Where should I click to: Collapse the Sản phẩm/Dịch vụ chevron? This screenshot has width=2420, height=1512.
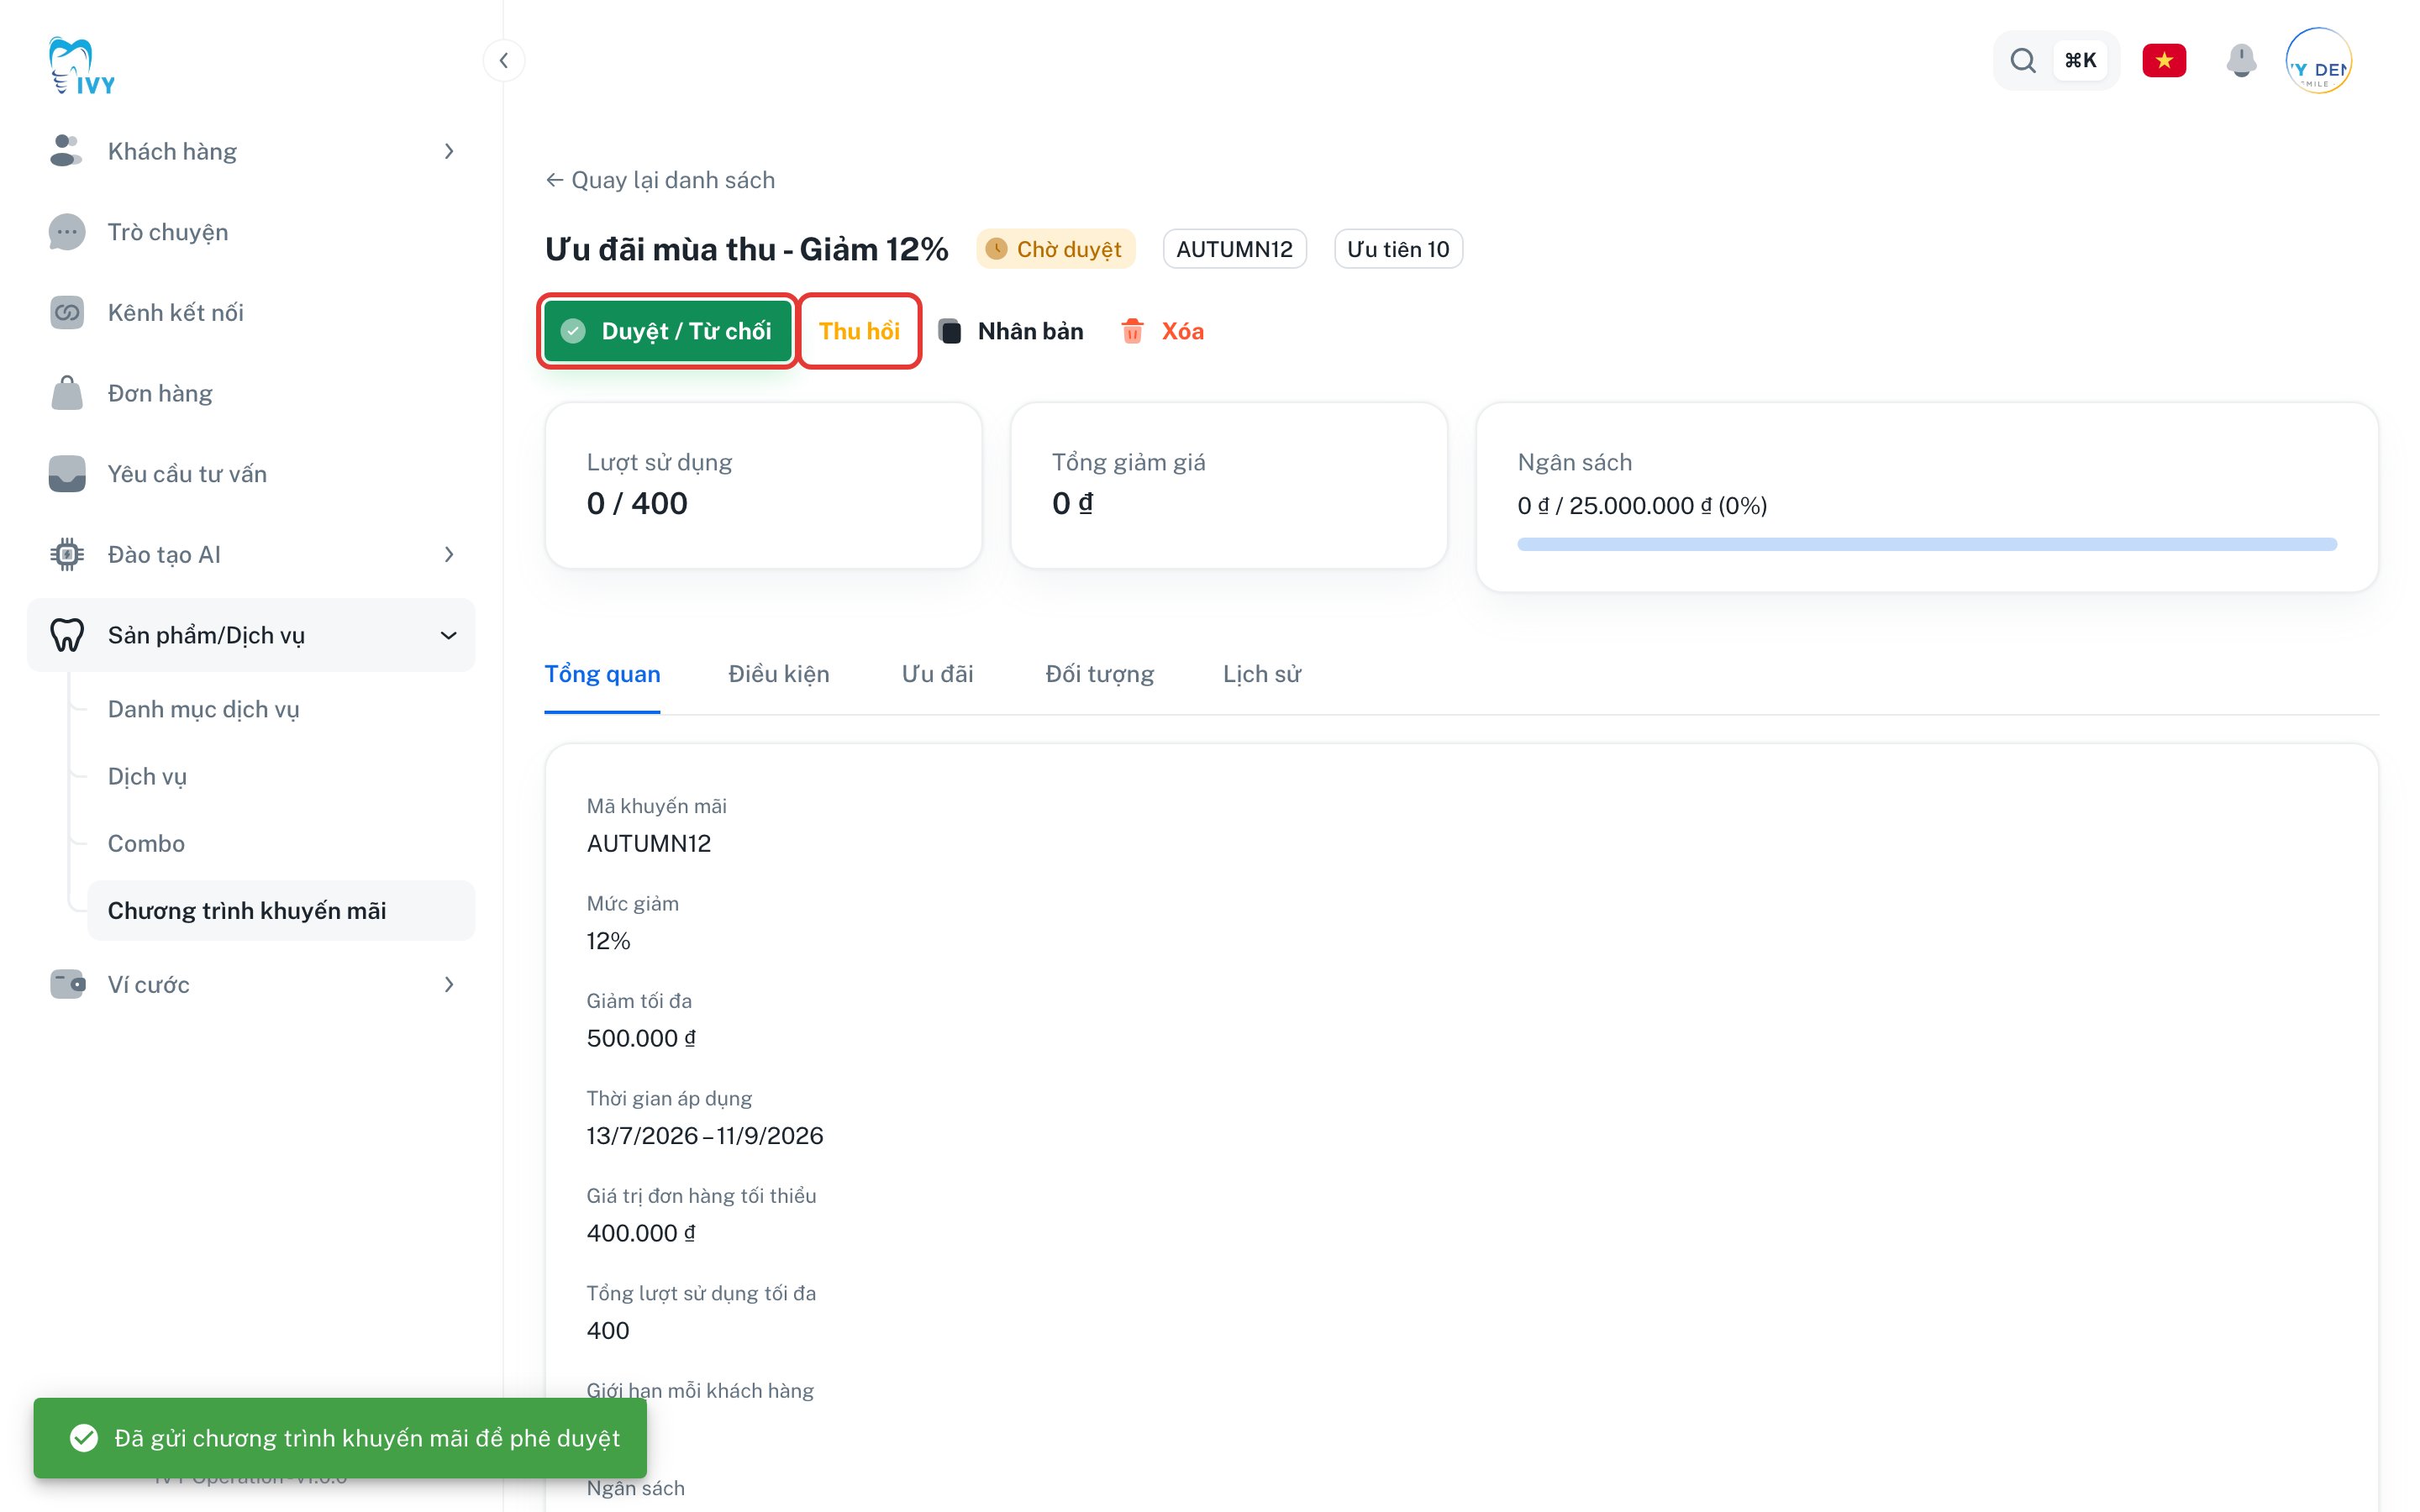tap(449, 635)
